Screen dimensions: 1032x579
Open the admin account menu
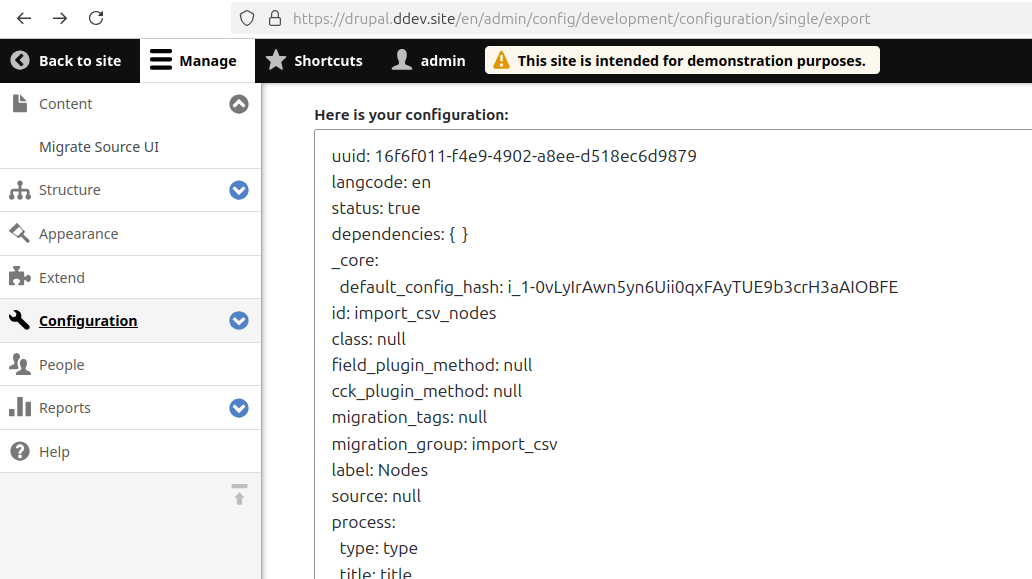pos(428,59)
